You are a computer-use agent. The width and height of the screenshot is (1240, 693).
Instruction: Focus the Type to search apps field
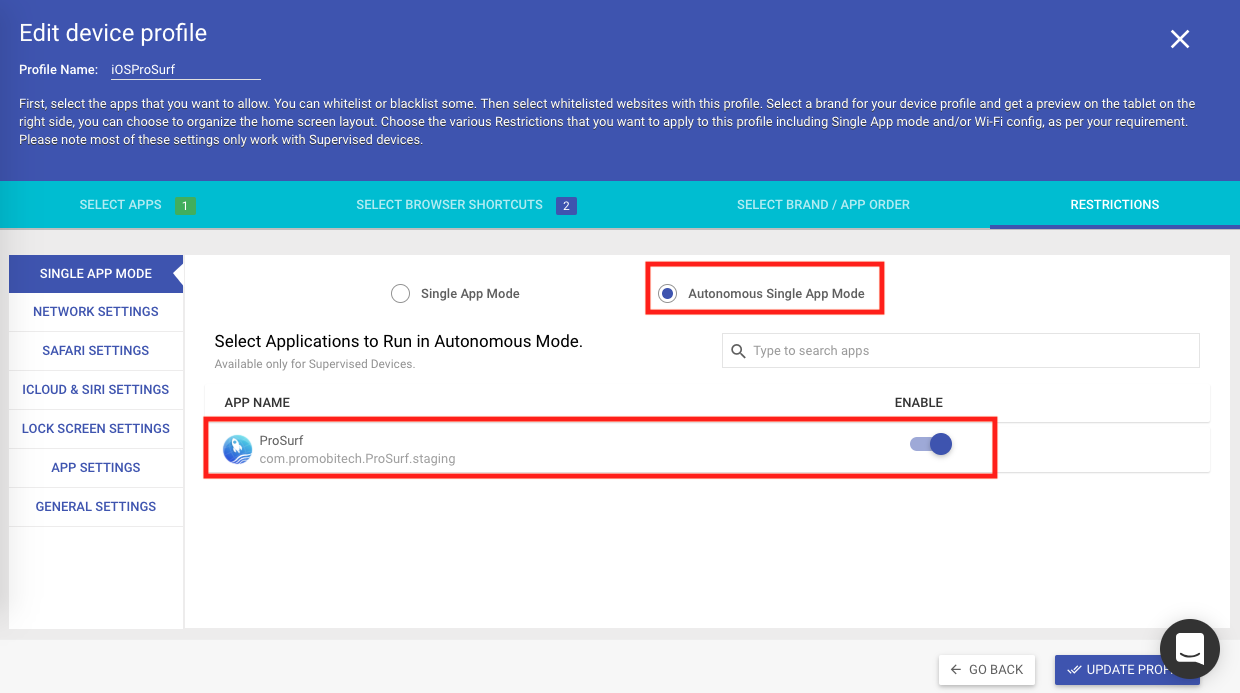tap(961, 351)
